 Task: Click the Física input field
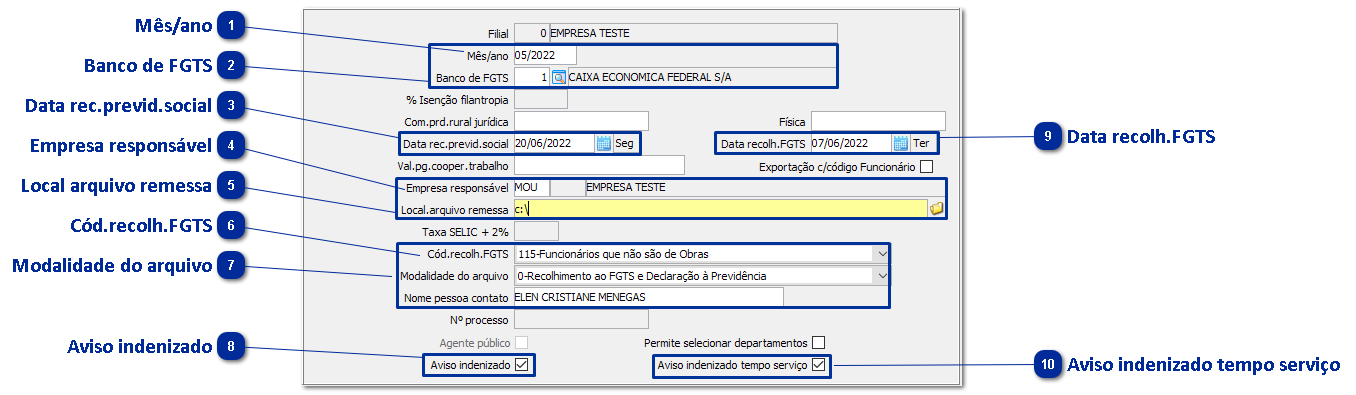tap(878, 122)
